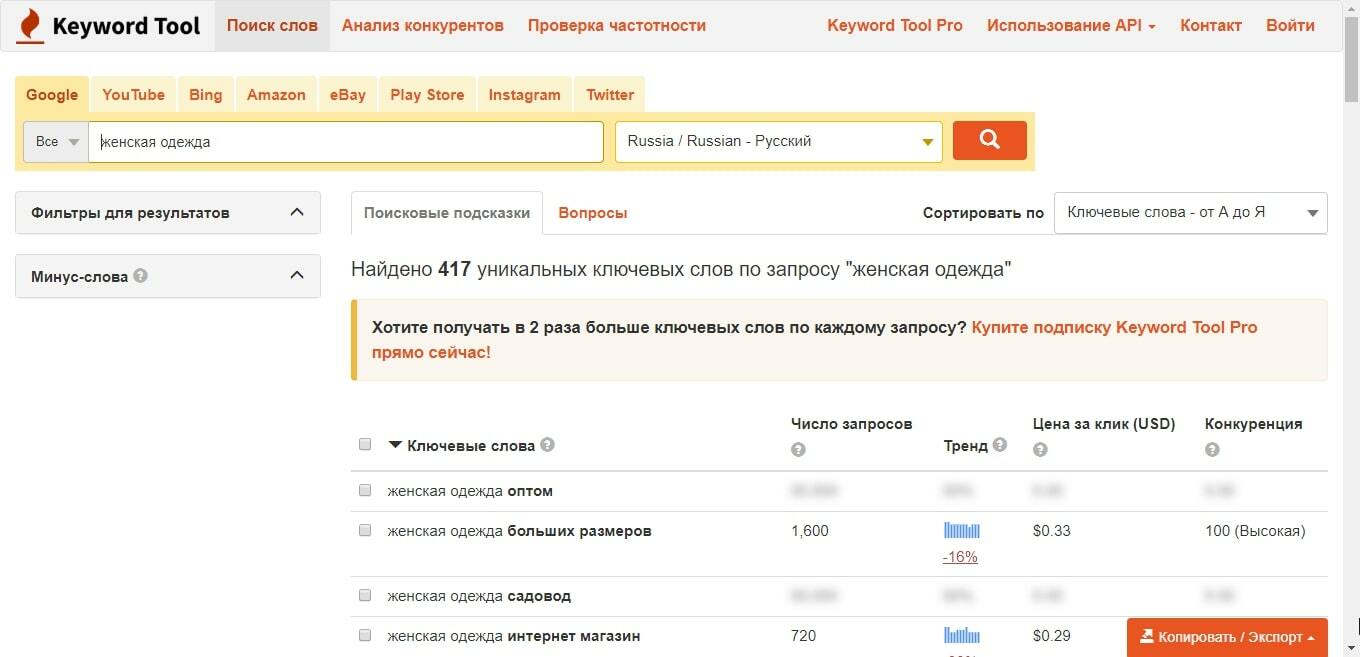Switch to the eBay tab
The height and width of the screenshot is (657, 1360).
(x=348, y=95)
